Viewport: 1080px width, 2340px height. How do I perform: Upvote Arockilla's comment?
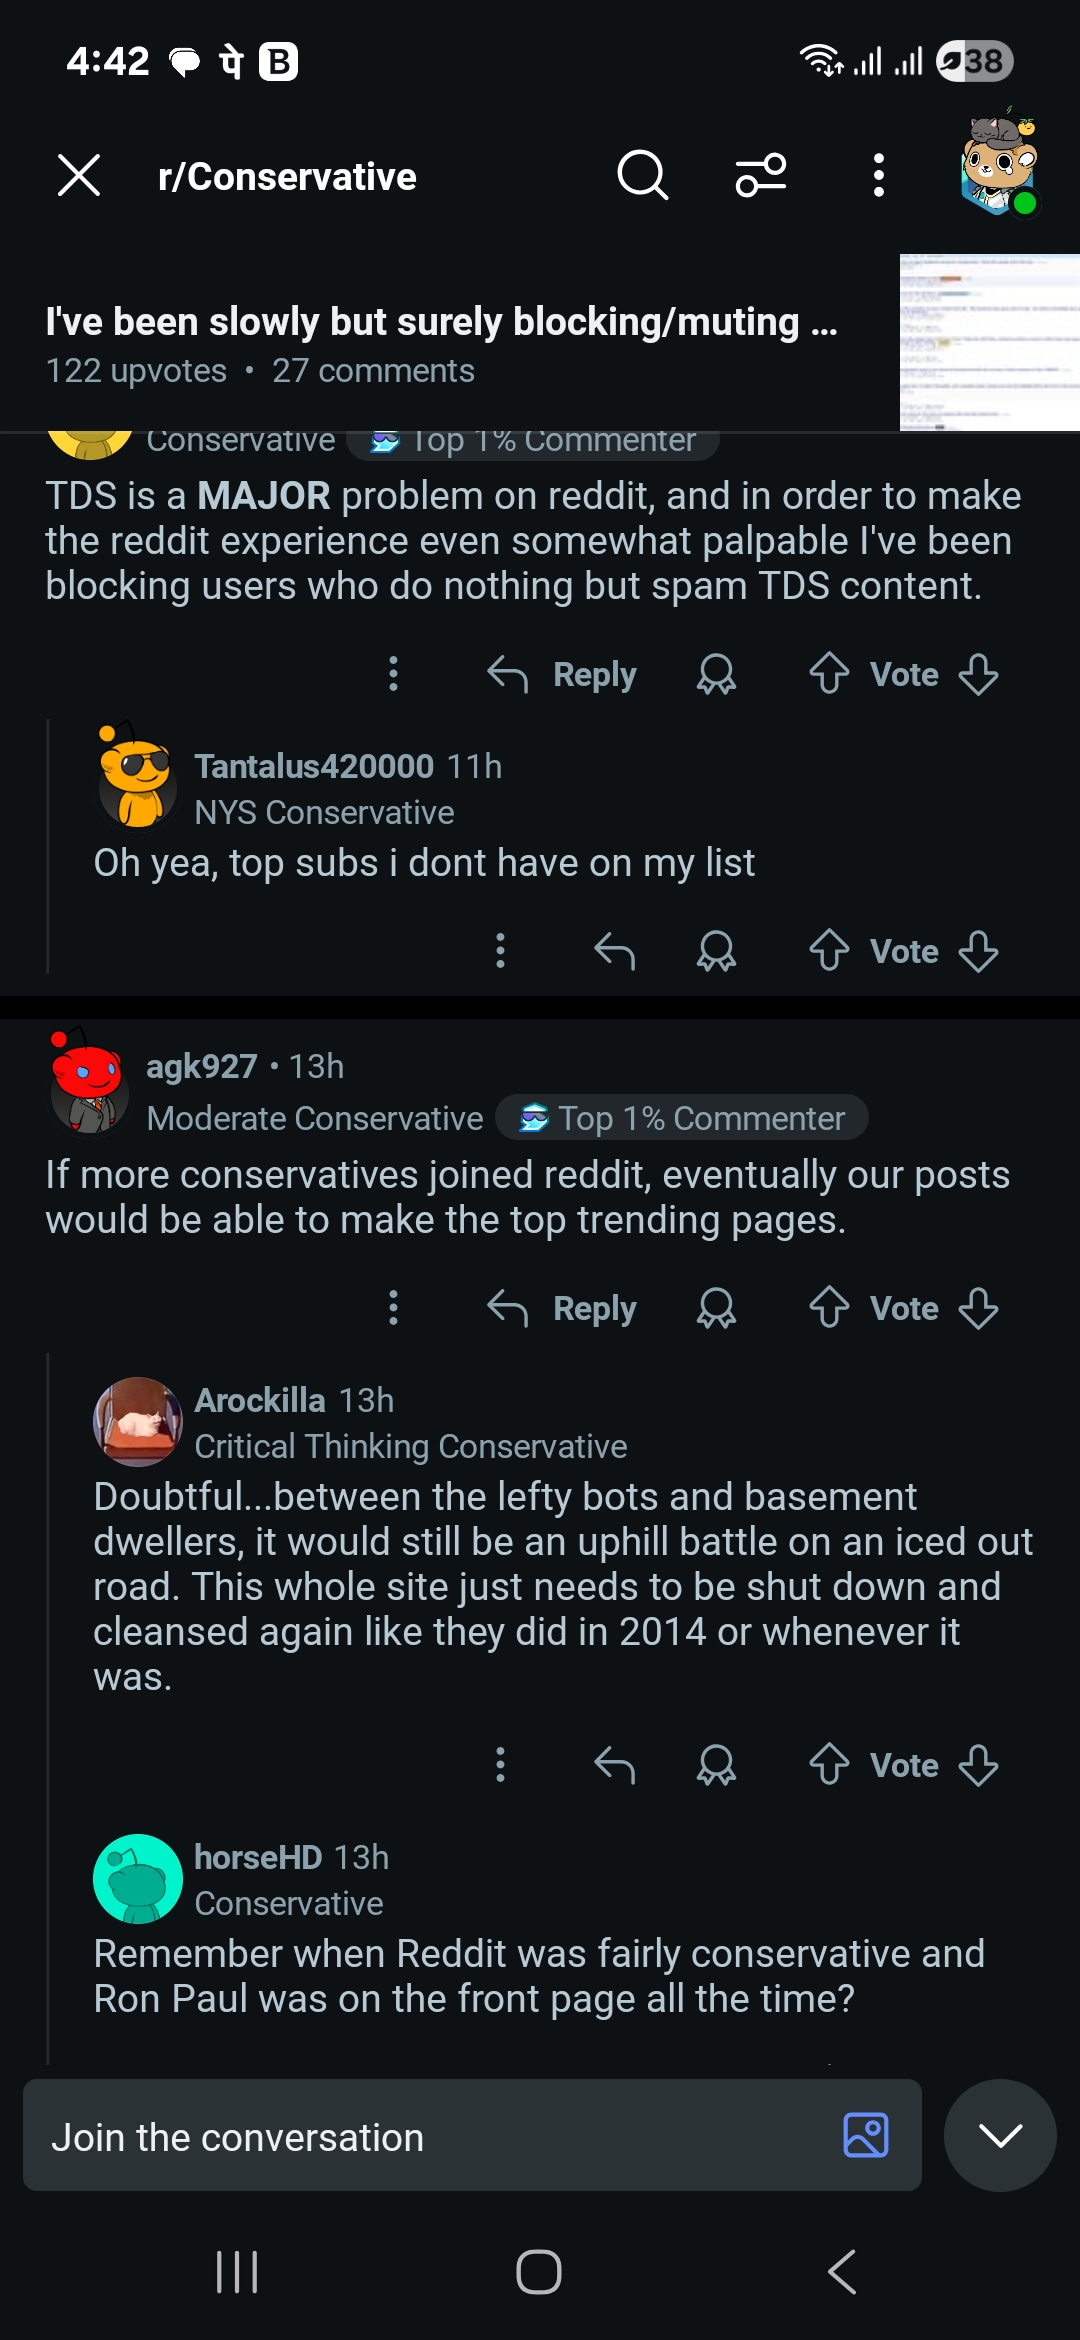click(829, 1765)
